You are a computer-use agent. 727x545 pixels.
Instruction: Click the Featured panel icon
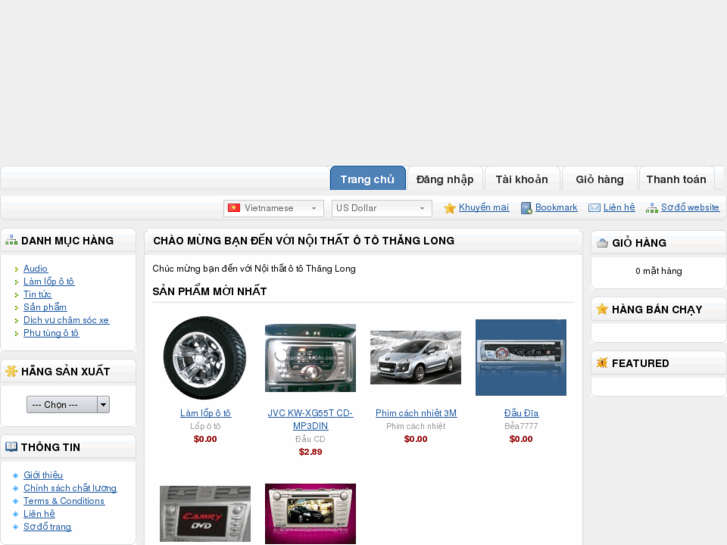[x=602, y=363]
